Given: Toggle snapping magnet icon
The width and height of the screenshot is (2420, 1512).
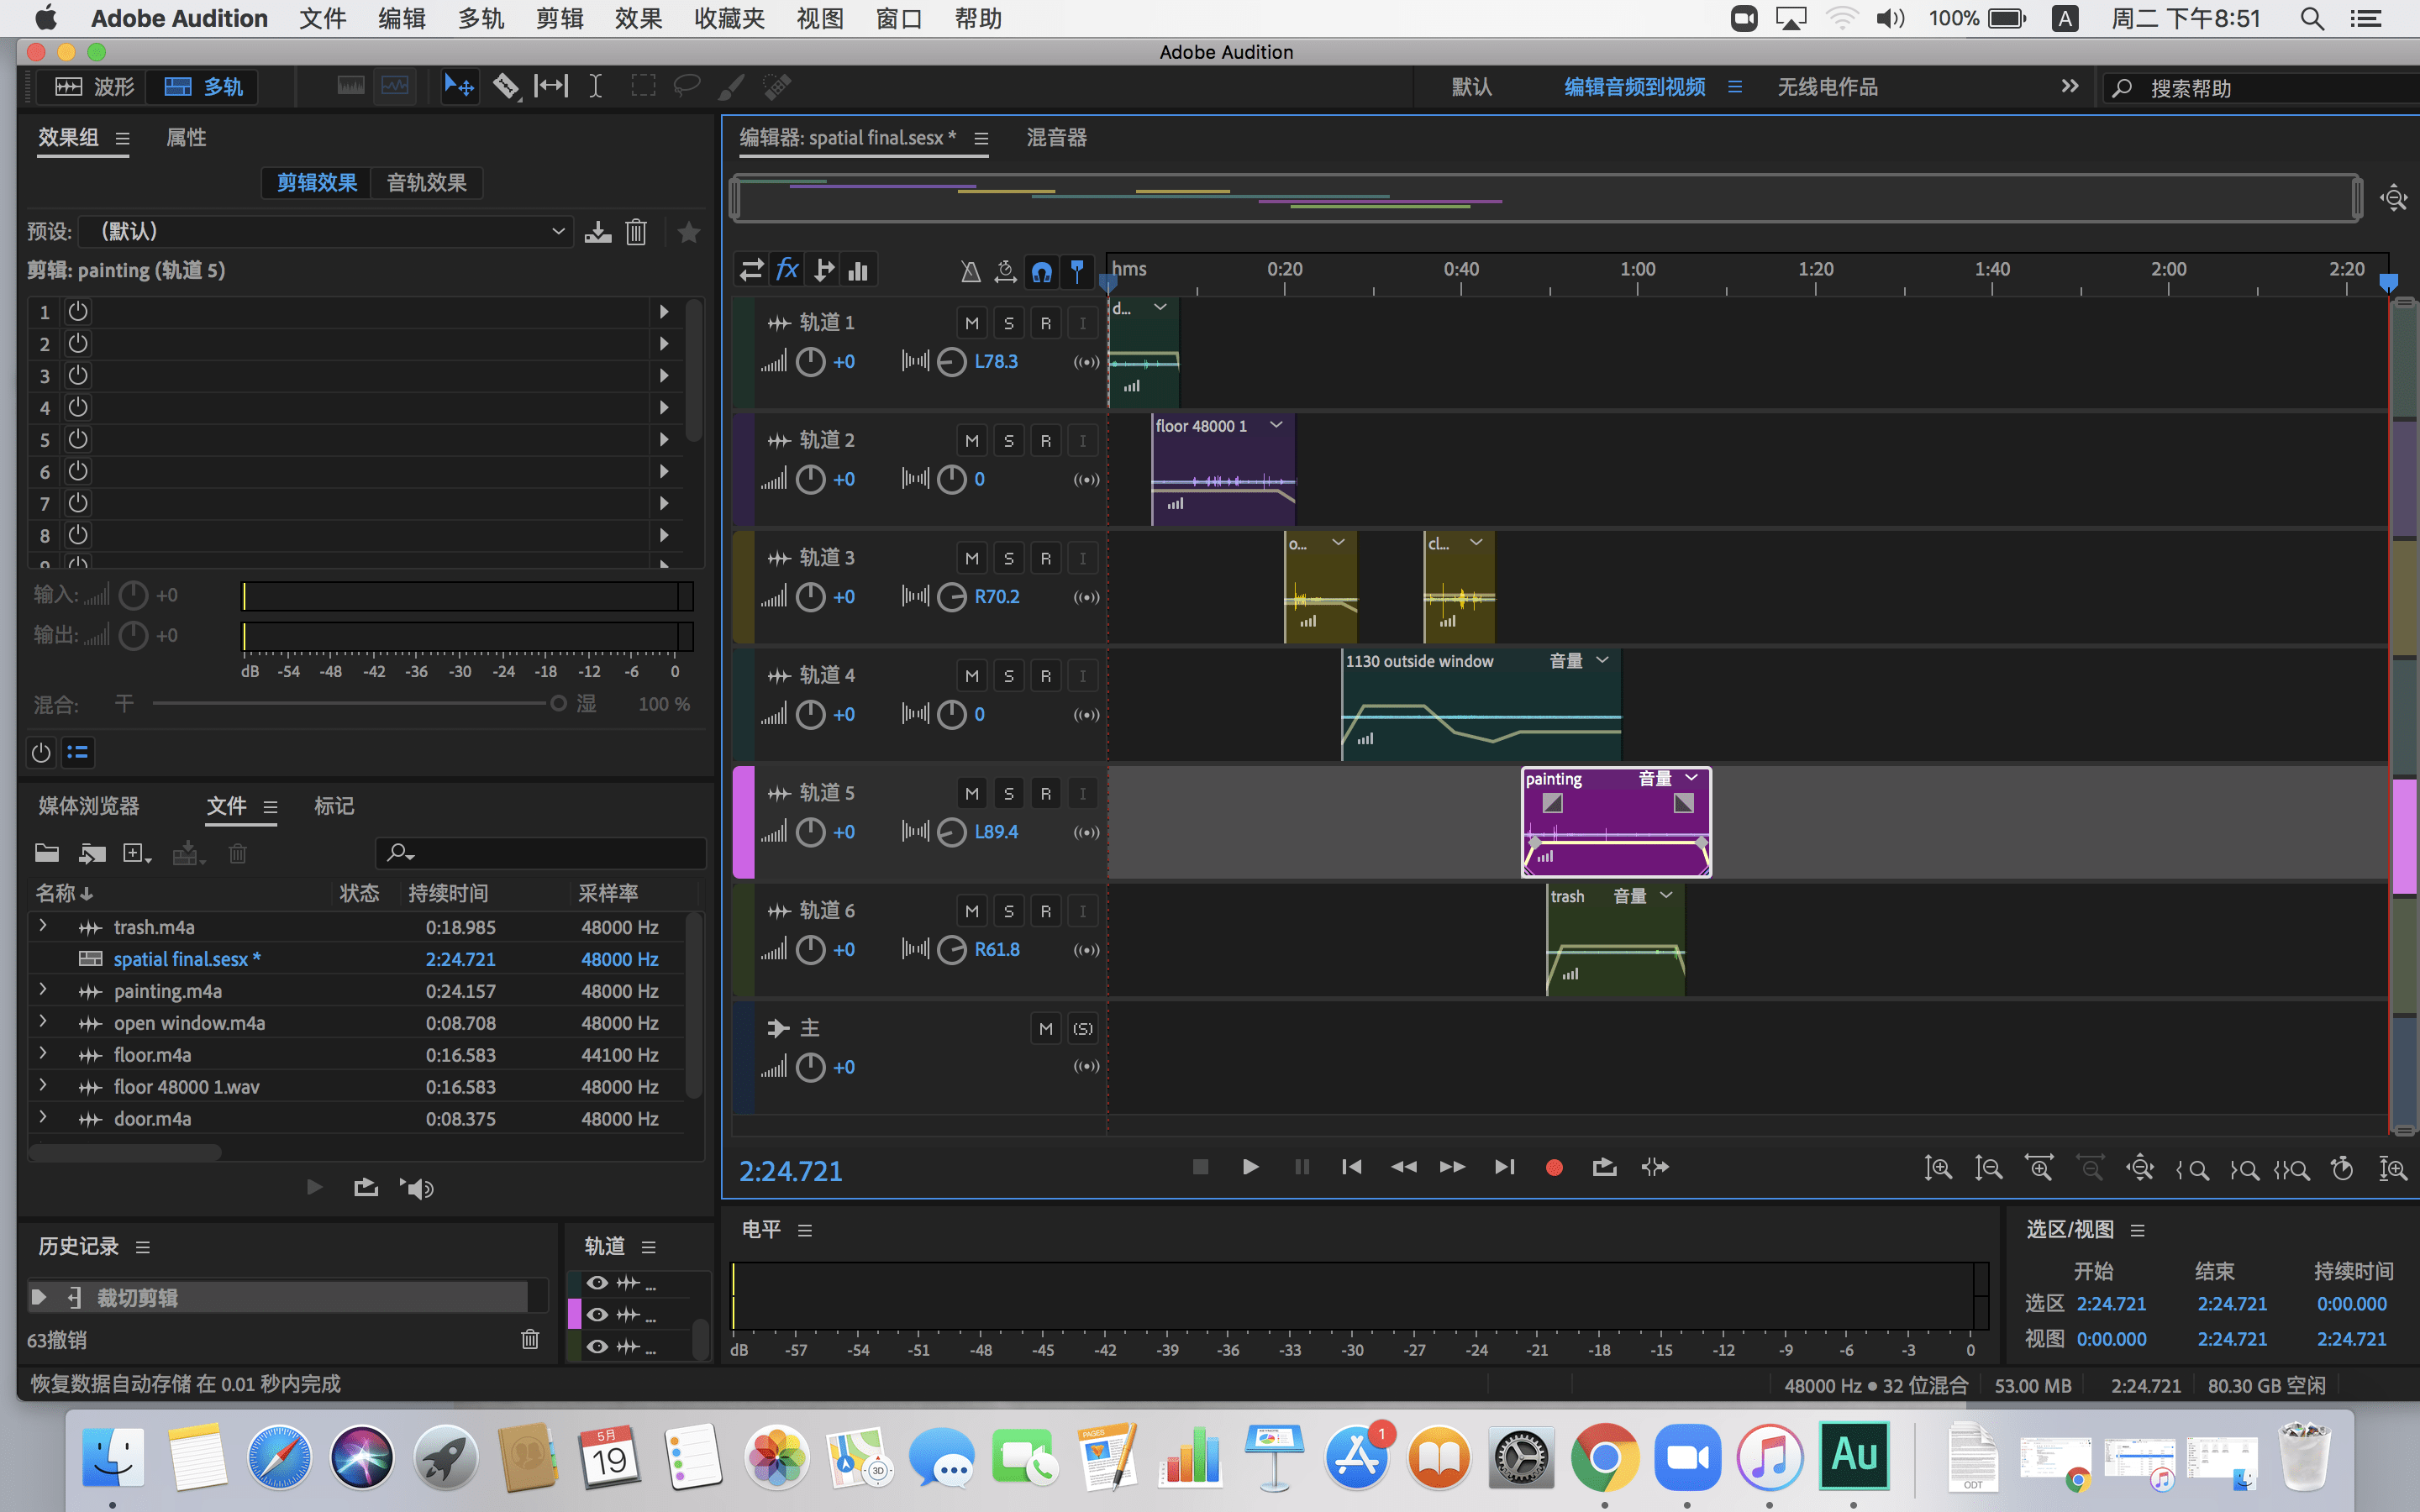Looking at the screenshot, I should 1041,271.
